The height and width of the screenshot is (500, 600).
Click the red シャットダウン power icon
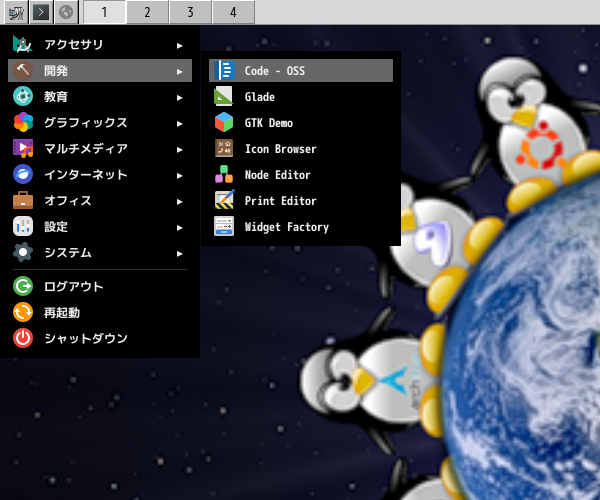[23, 338]
